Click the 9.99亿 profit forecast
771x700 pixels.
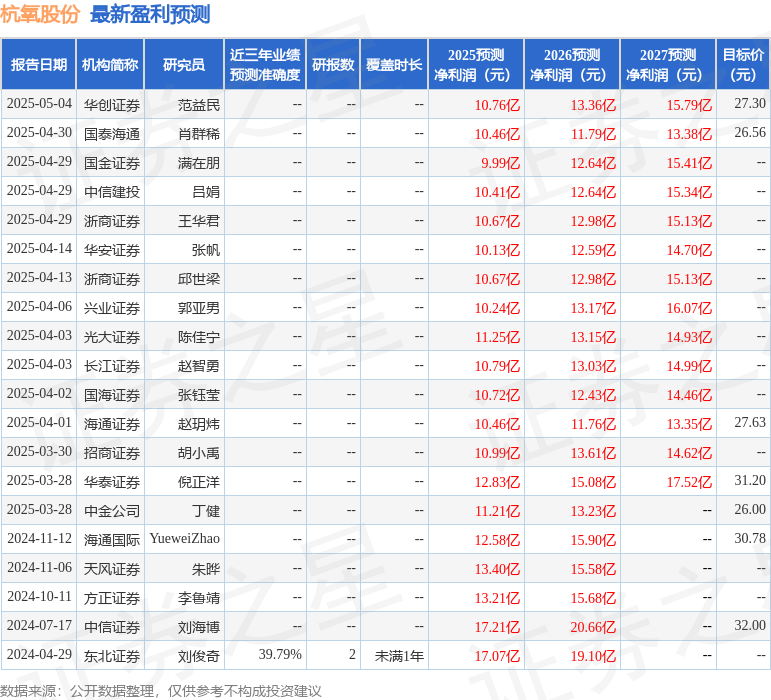[501, 163]
